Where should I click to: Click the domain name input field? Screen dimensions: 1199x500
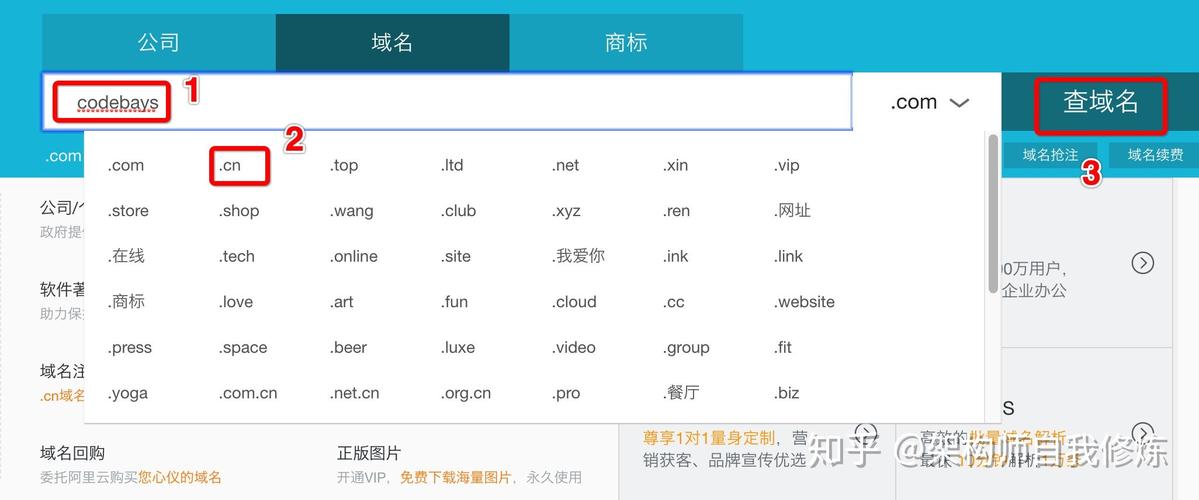(447, 102)
